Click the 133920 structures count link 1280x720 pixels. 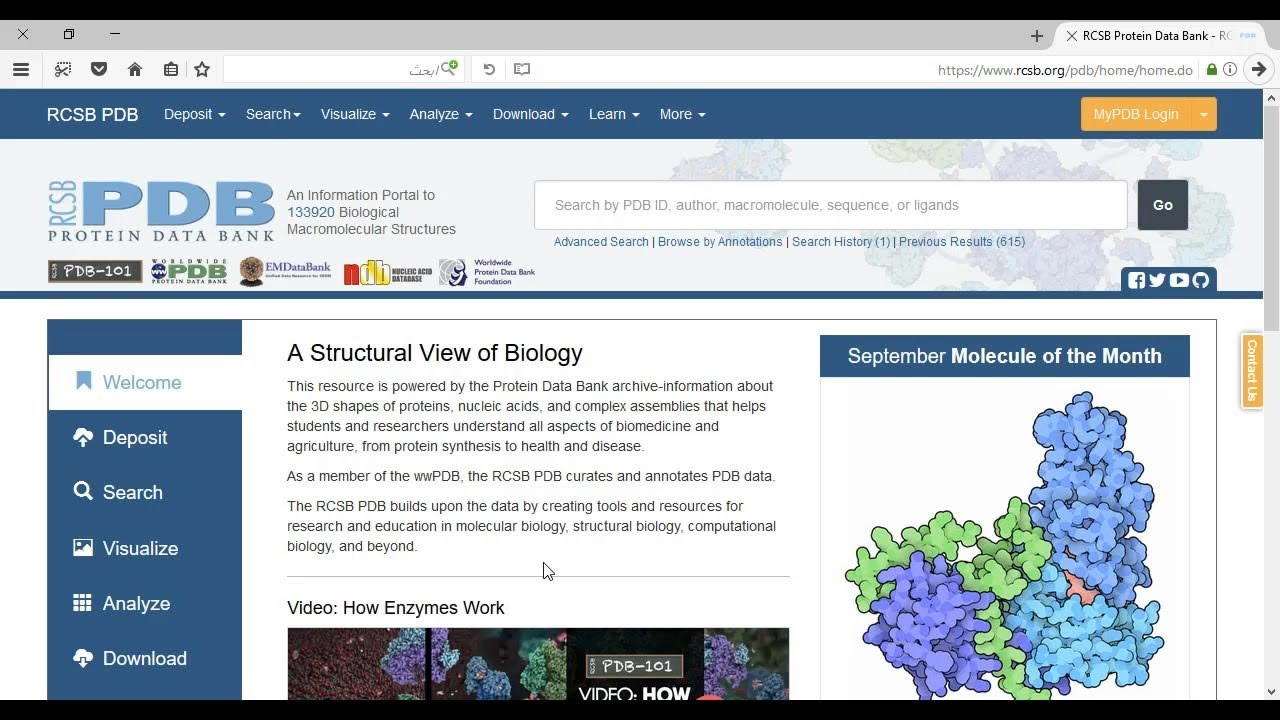[x=311, y=212]
